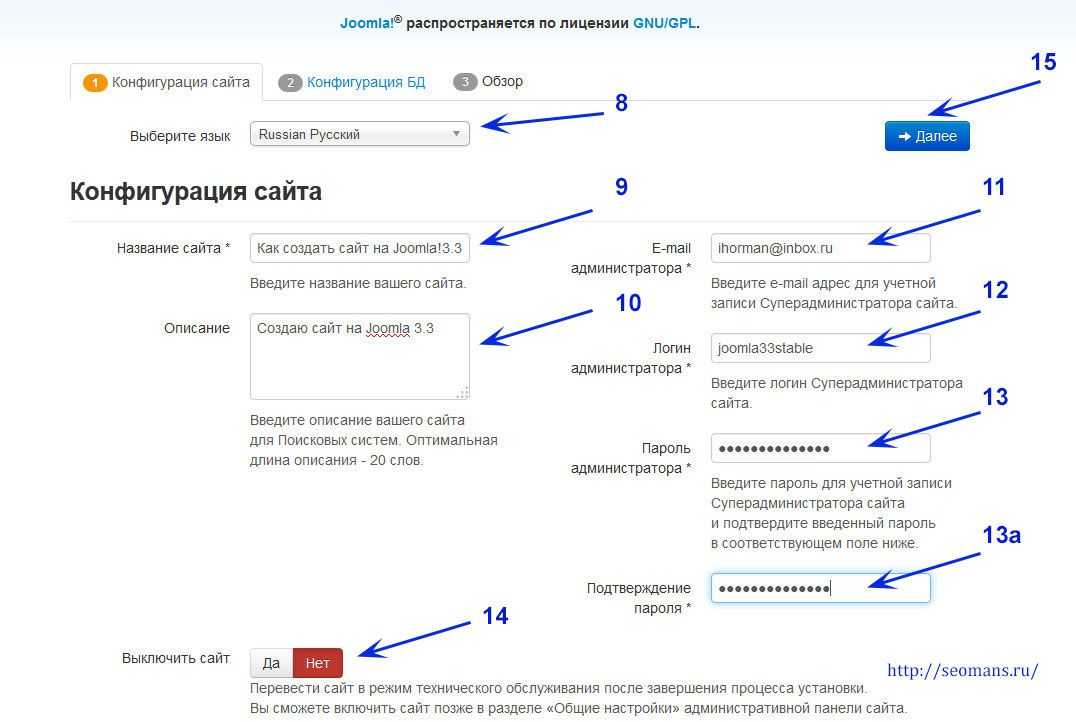Viewport: 1076px width, 722px height.
Task: Click the orange step 1 badge
Action: (x=95, y=83)
